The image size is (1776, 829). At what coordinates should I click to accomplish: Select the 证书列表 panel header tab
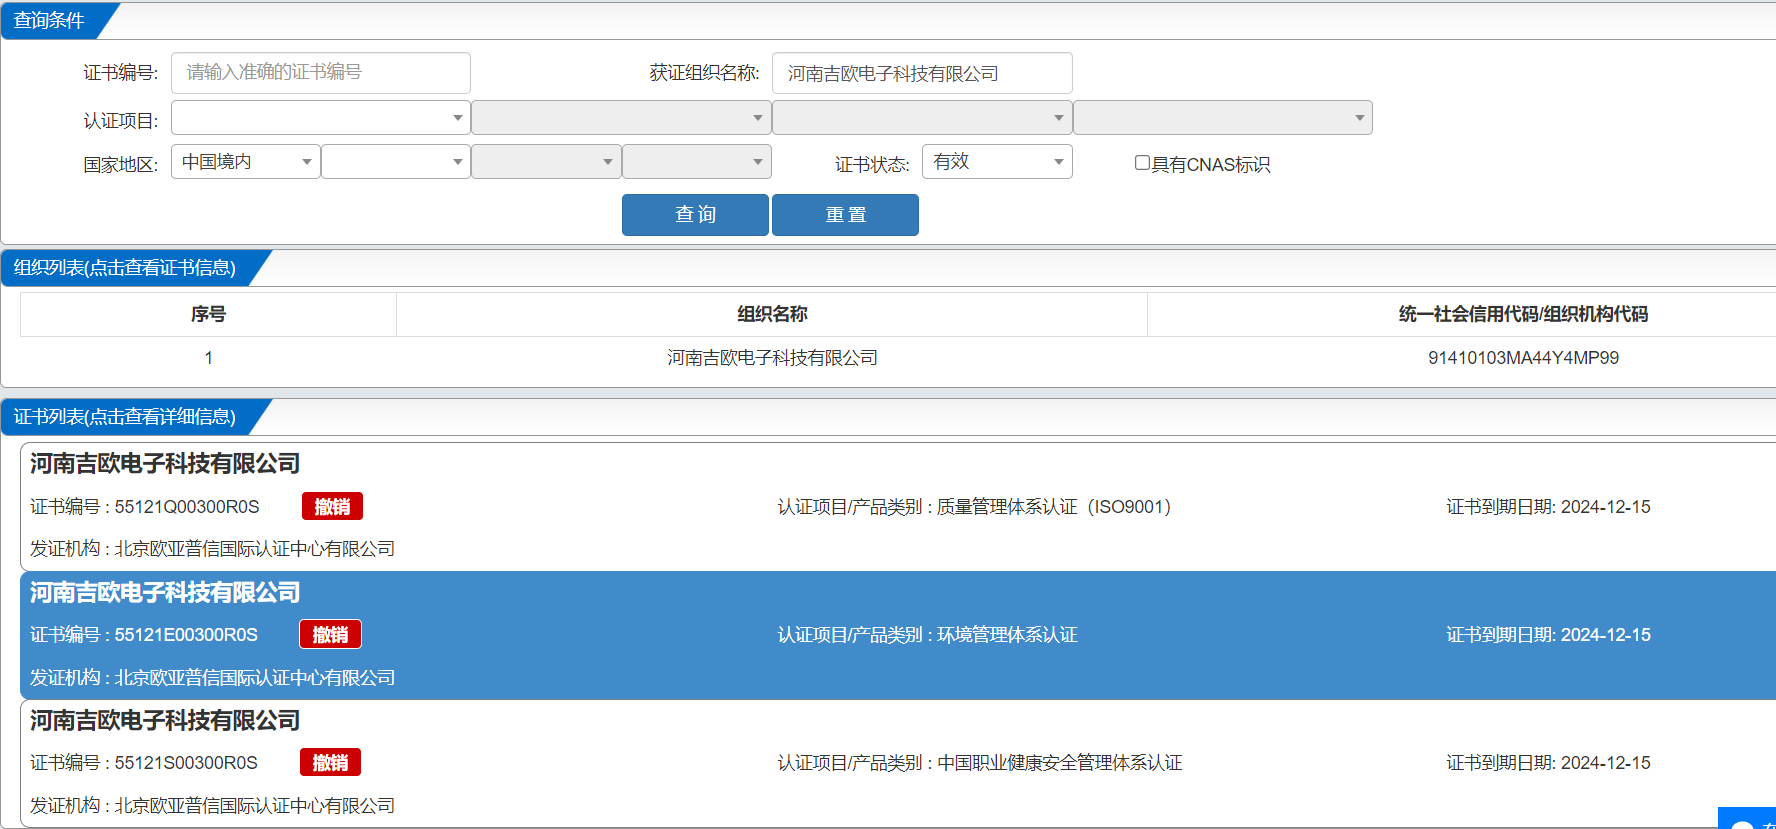[125, 417]
